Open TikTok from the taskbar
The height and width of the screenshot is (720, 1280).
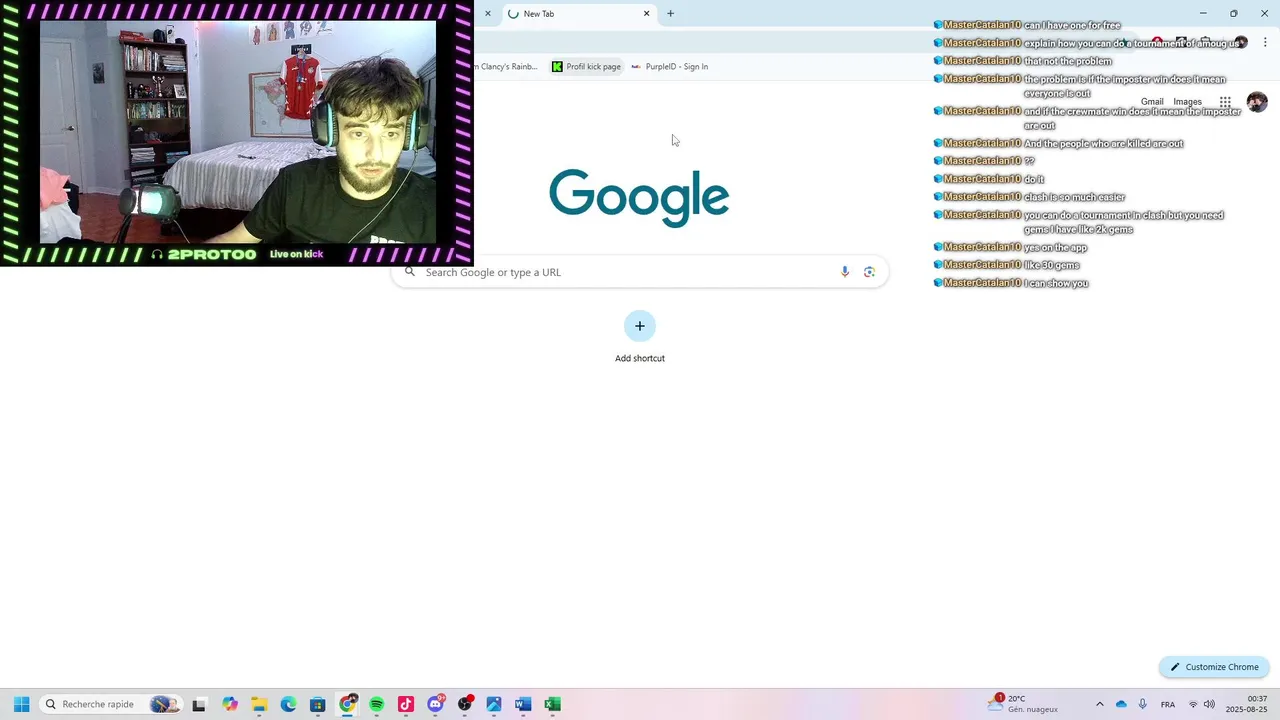406,704
